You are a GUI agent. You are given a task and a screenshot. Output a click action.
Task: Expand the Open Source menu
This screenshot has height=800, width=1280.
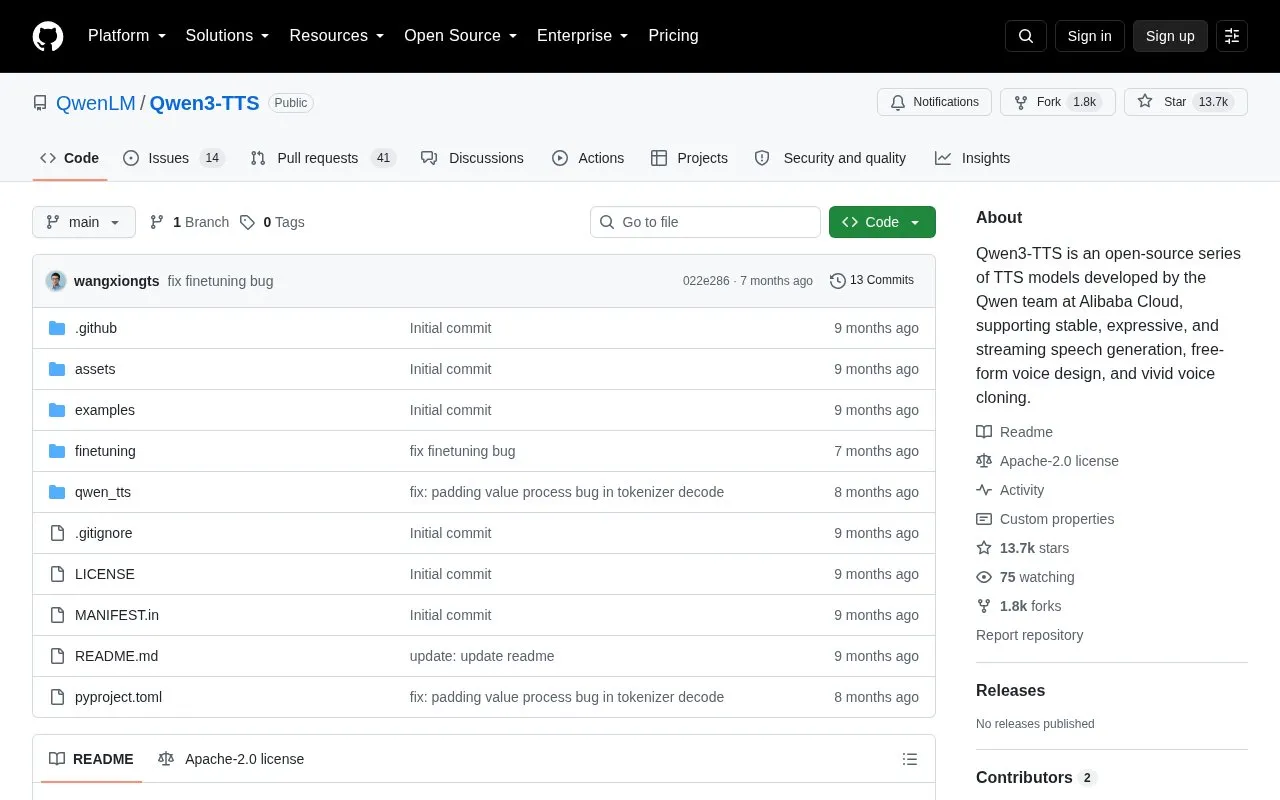point(461,36)
